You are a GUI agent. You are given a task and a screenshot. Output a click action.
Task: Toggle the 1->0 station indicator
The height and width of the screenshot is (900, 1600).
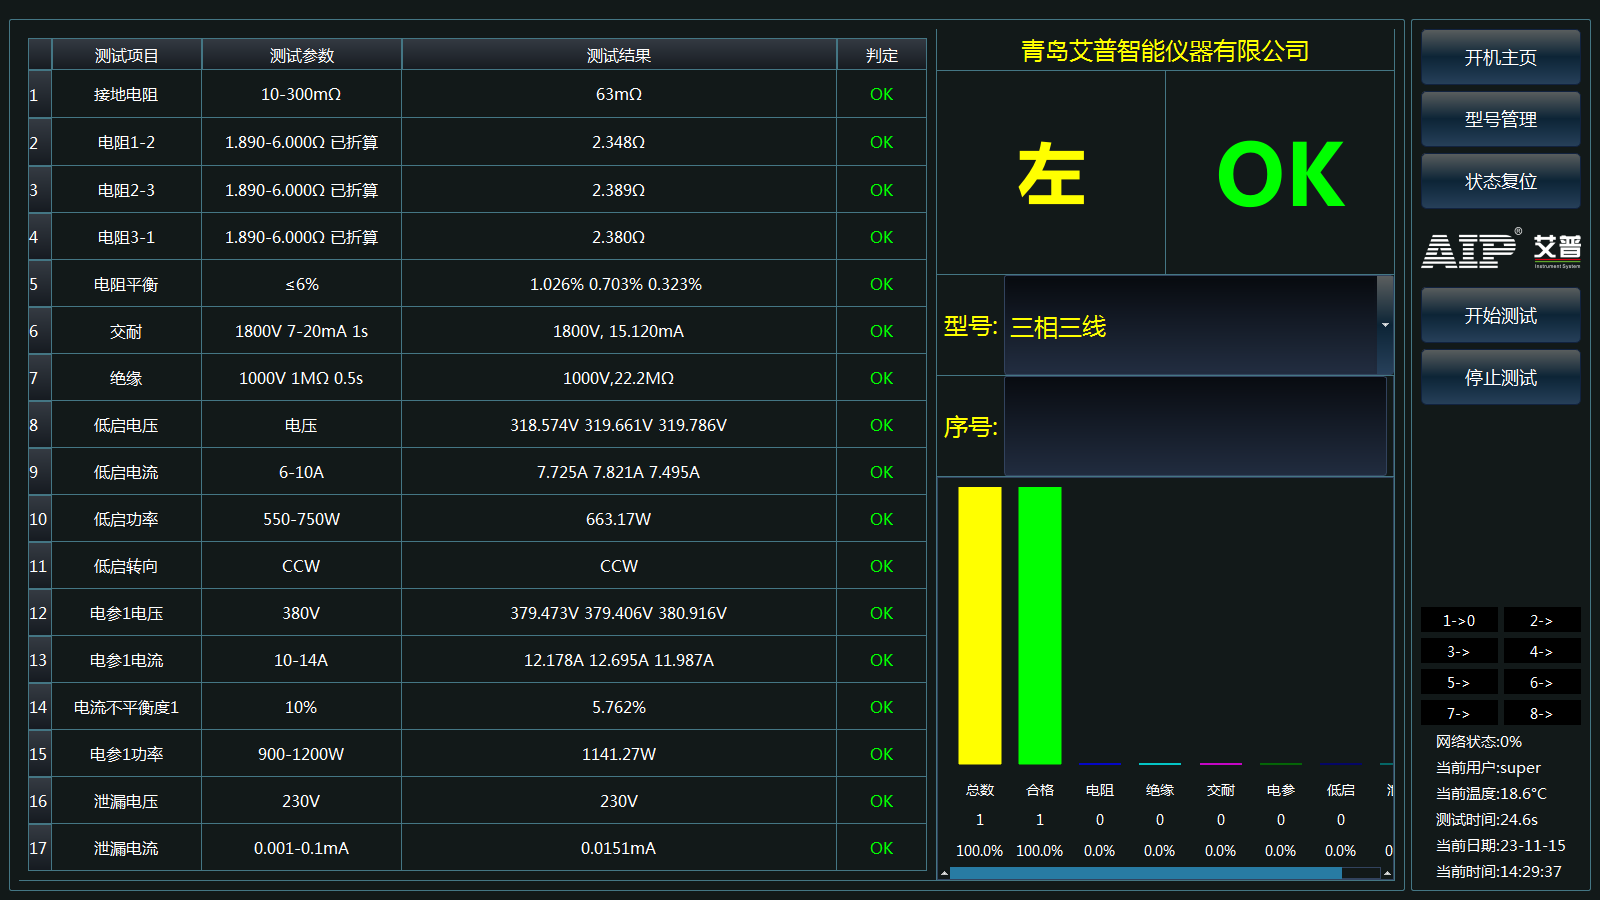coord(1459,620)
